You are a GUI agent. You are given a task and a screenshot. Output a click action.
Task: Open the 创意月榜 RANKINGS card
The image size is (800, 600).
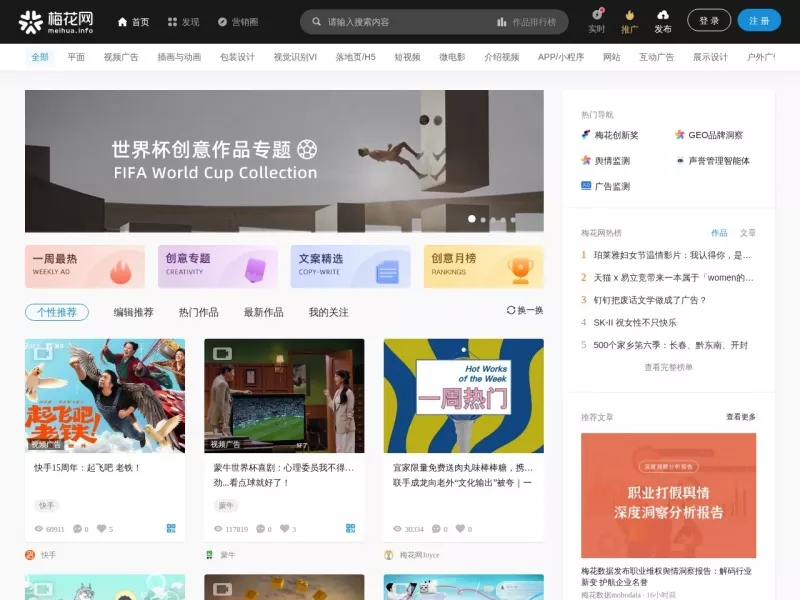(x=484, y=266)
